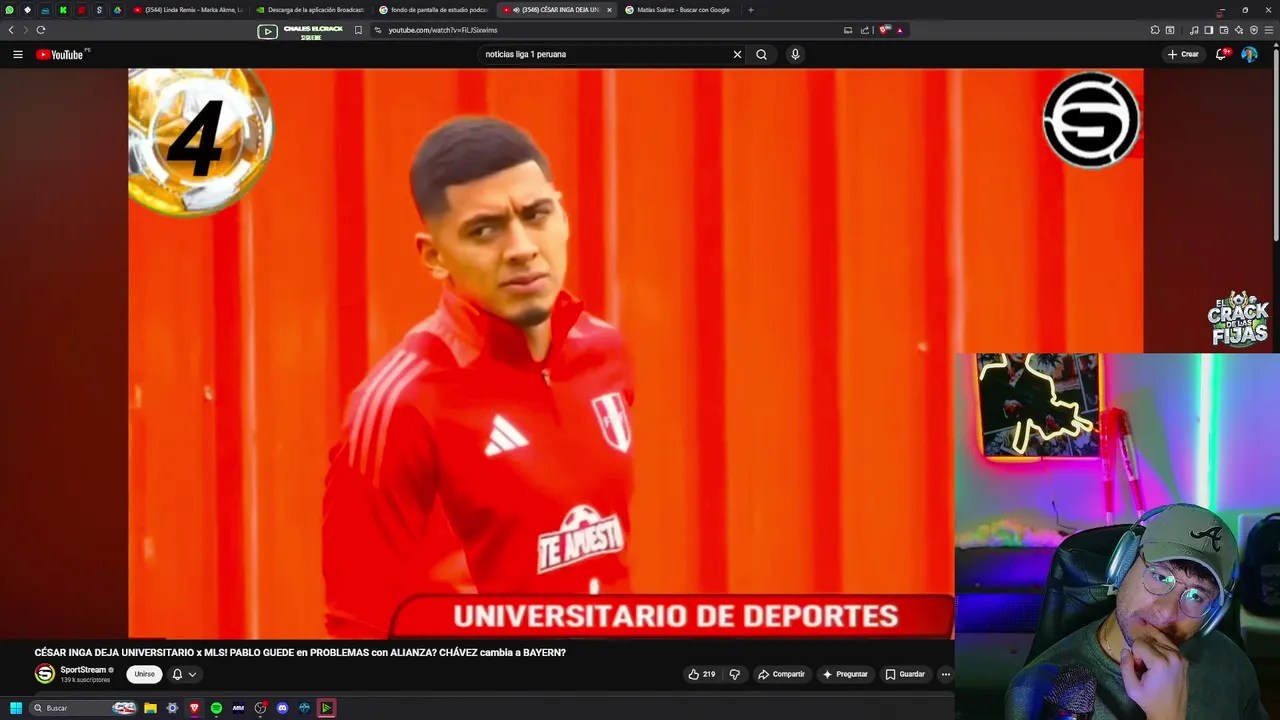
Task: Click the Preguntar button
Action: [845, 674]
